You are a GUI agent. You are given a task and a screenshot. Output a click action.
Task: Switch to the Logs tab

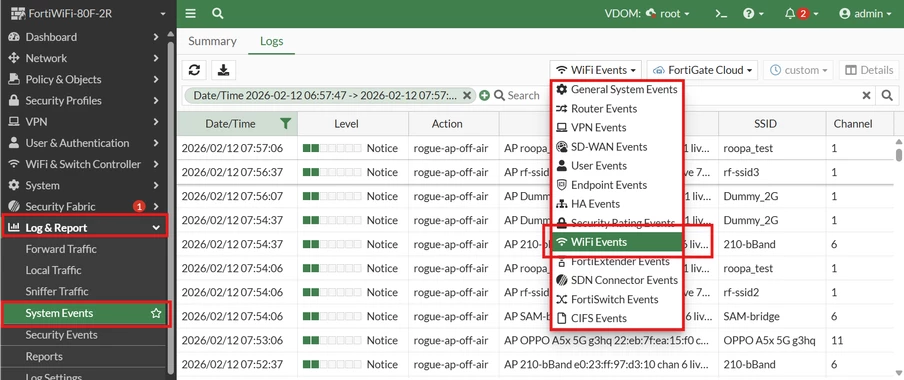click(272, 41)
